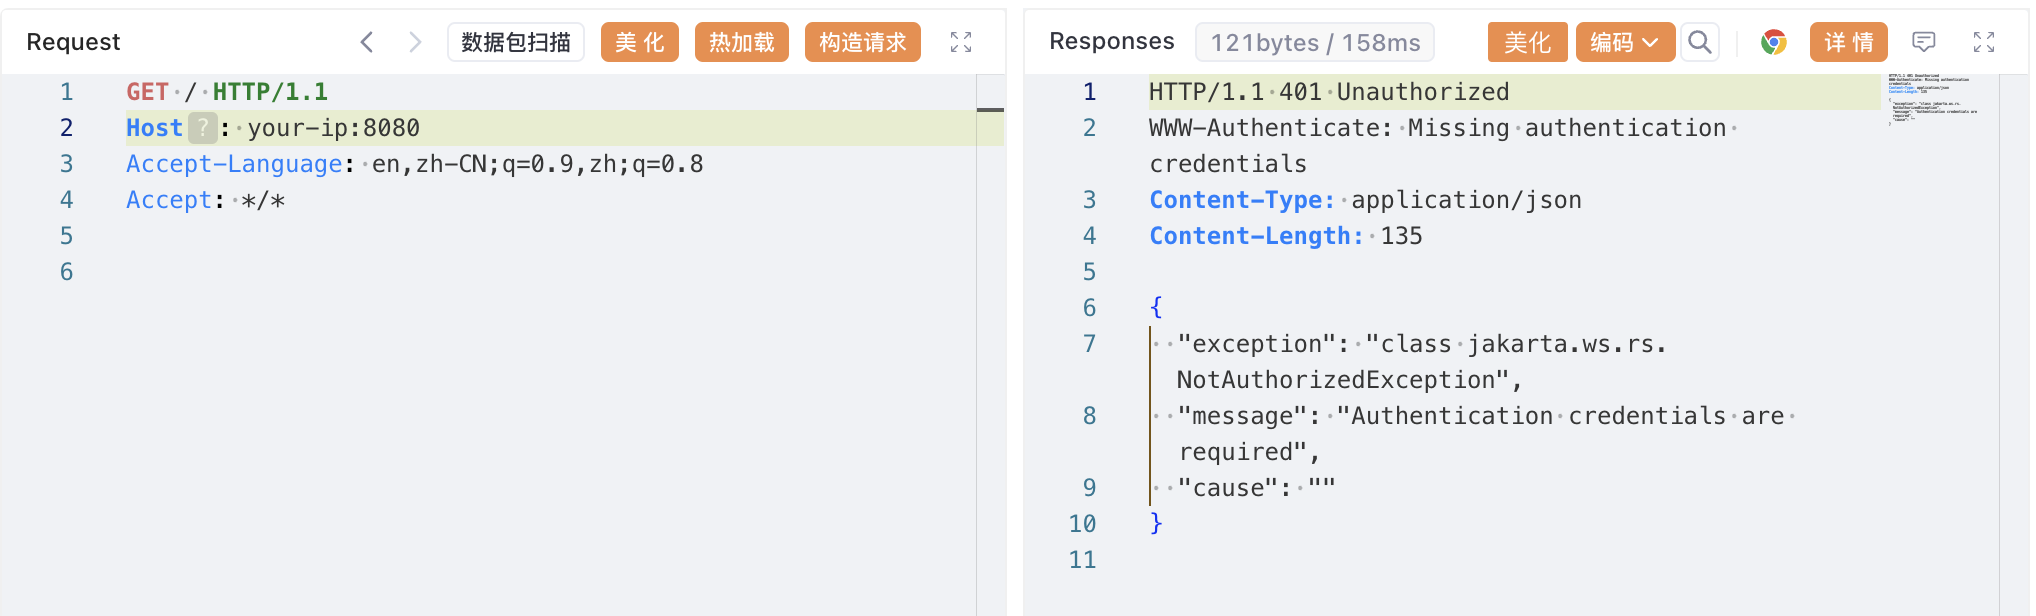
Task: Click the 121bytes / 158ms size tag
Action: (x=1314, y=42)
